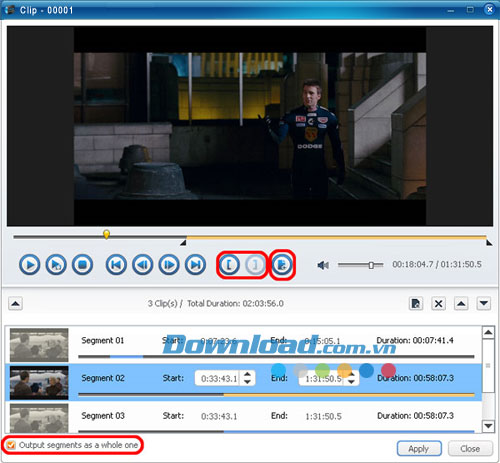Click the play segment button
Viewport: 500px width, 463px height.
click(56, 265)
